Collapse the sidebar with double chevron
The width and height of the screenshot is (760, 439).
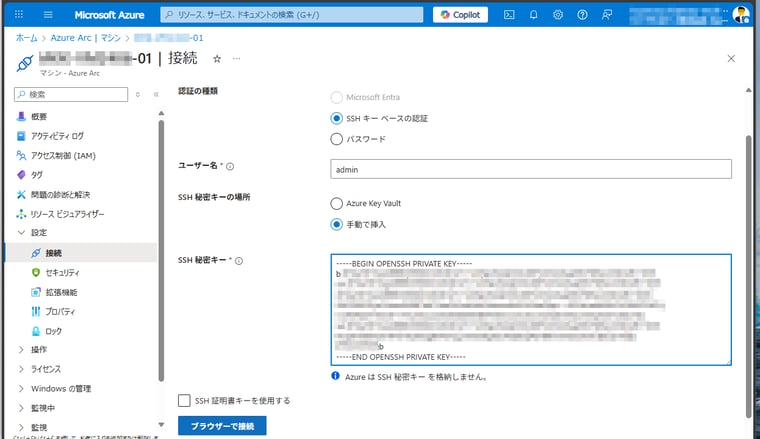click(156, 94)
